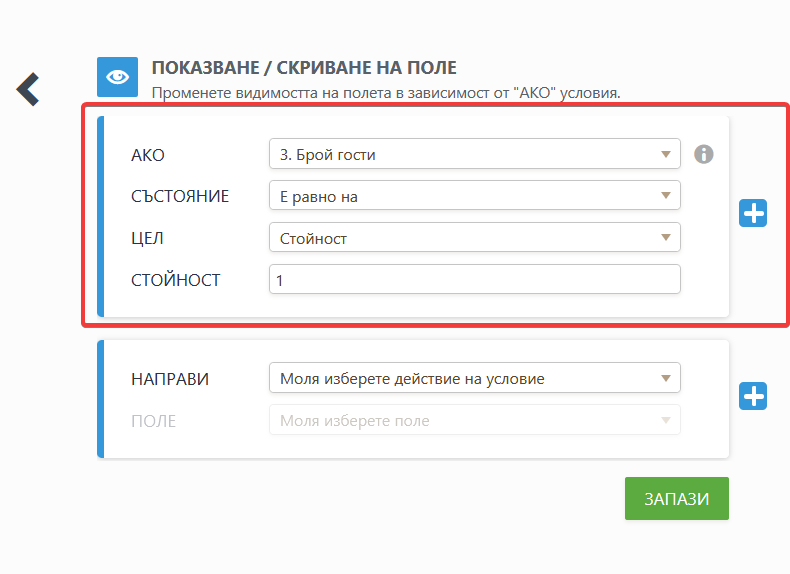Click the ЦЕЛ dropdown arrow

pos(666,237)
